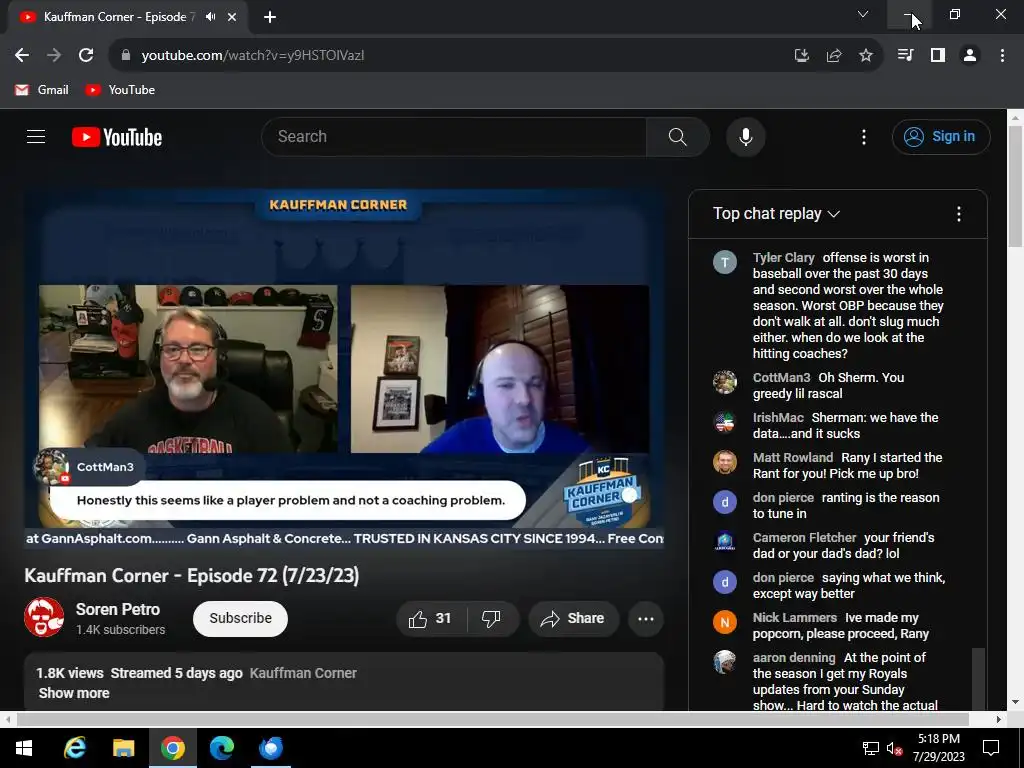Close the Kauffman Corner tab

[x=232, y=17]
